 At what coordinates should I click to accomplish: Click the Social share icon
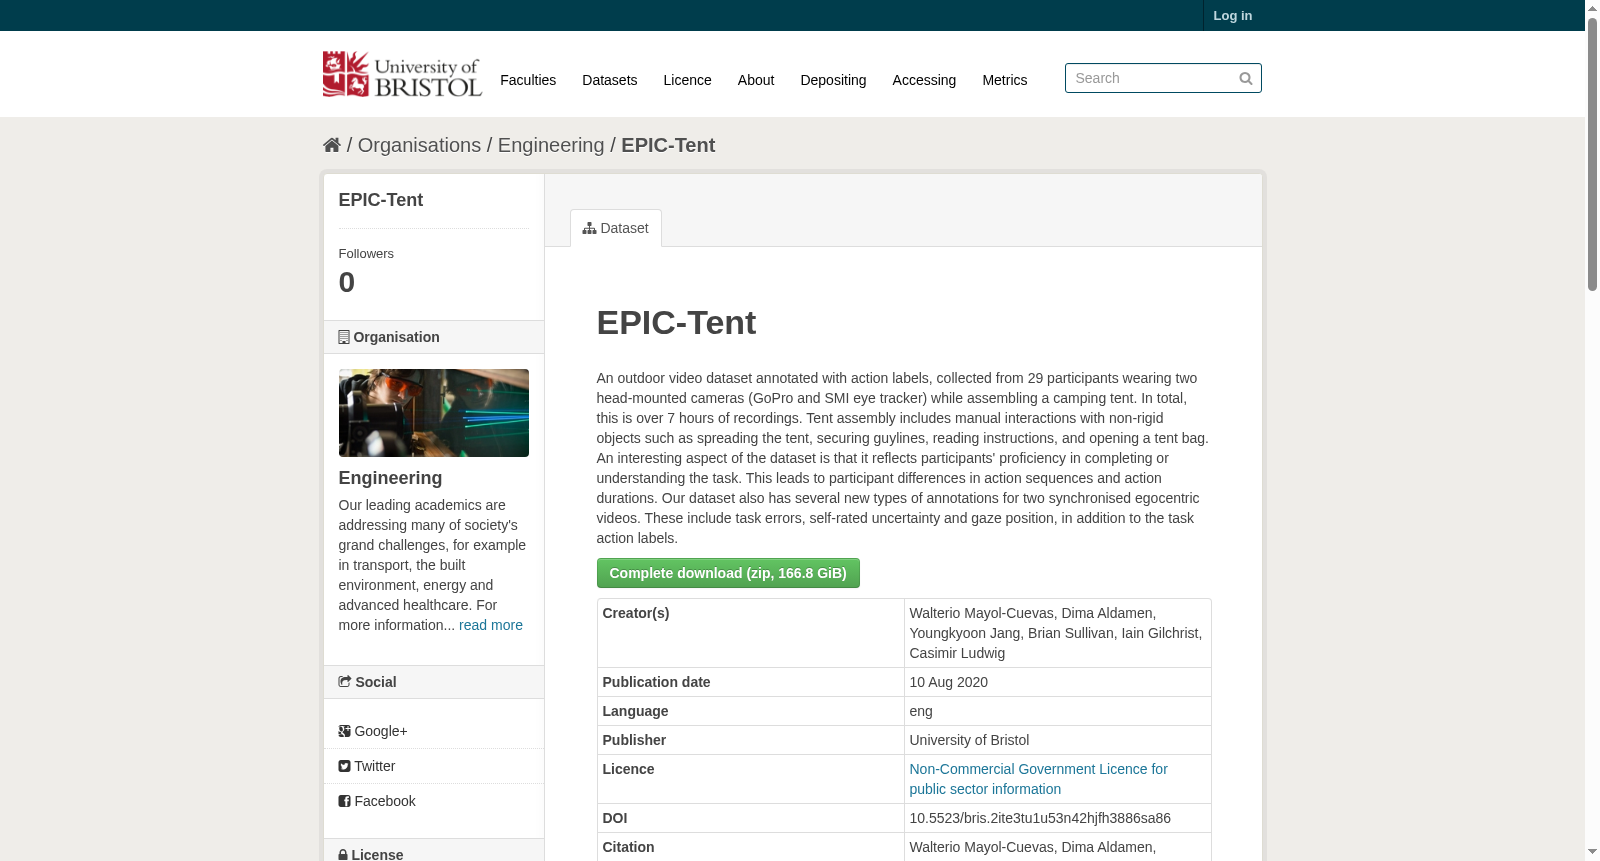pos(345,682)
